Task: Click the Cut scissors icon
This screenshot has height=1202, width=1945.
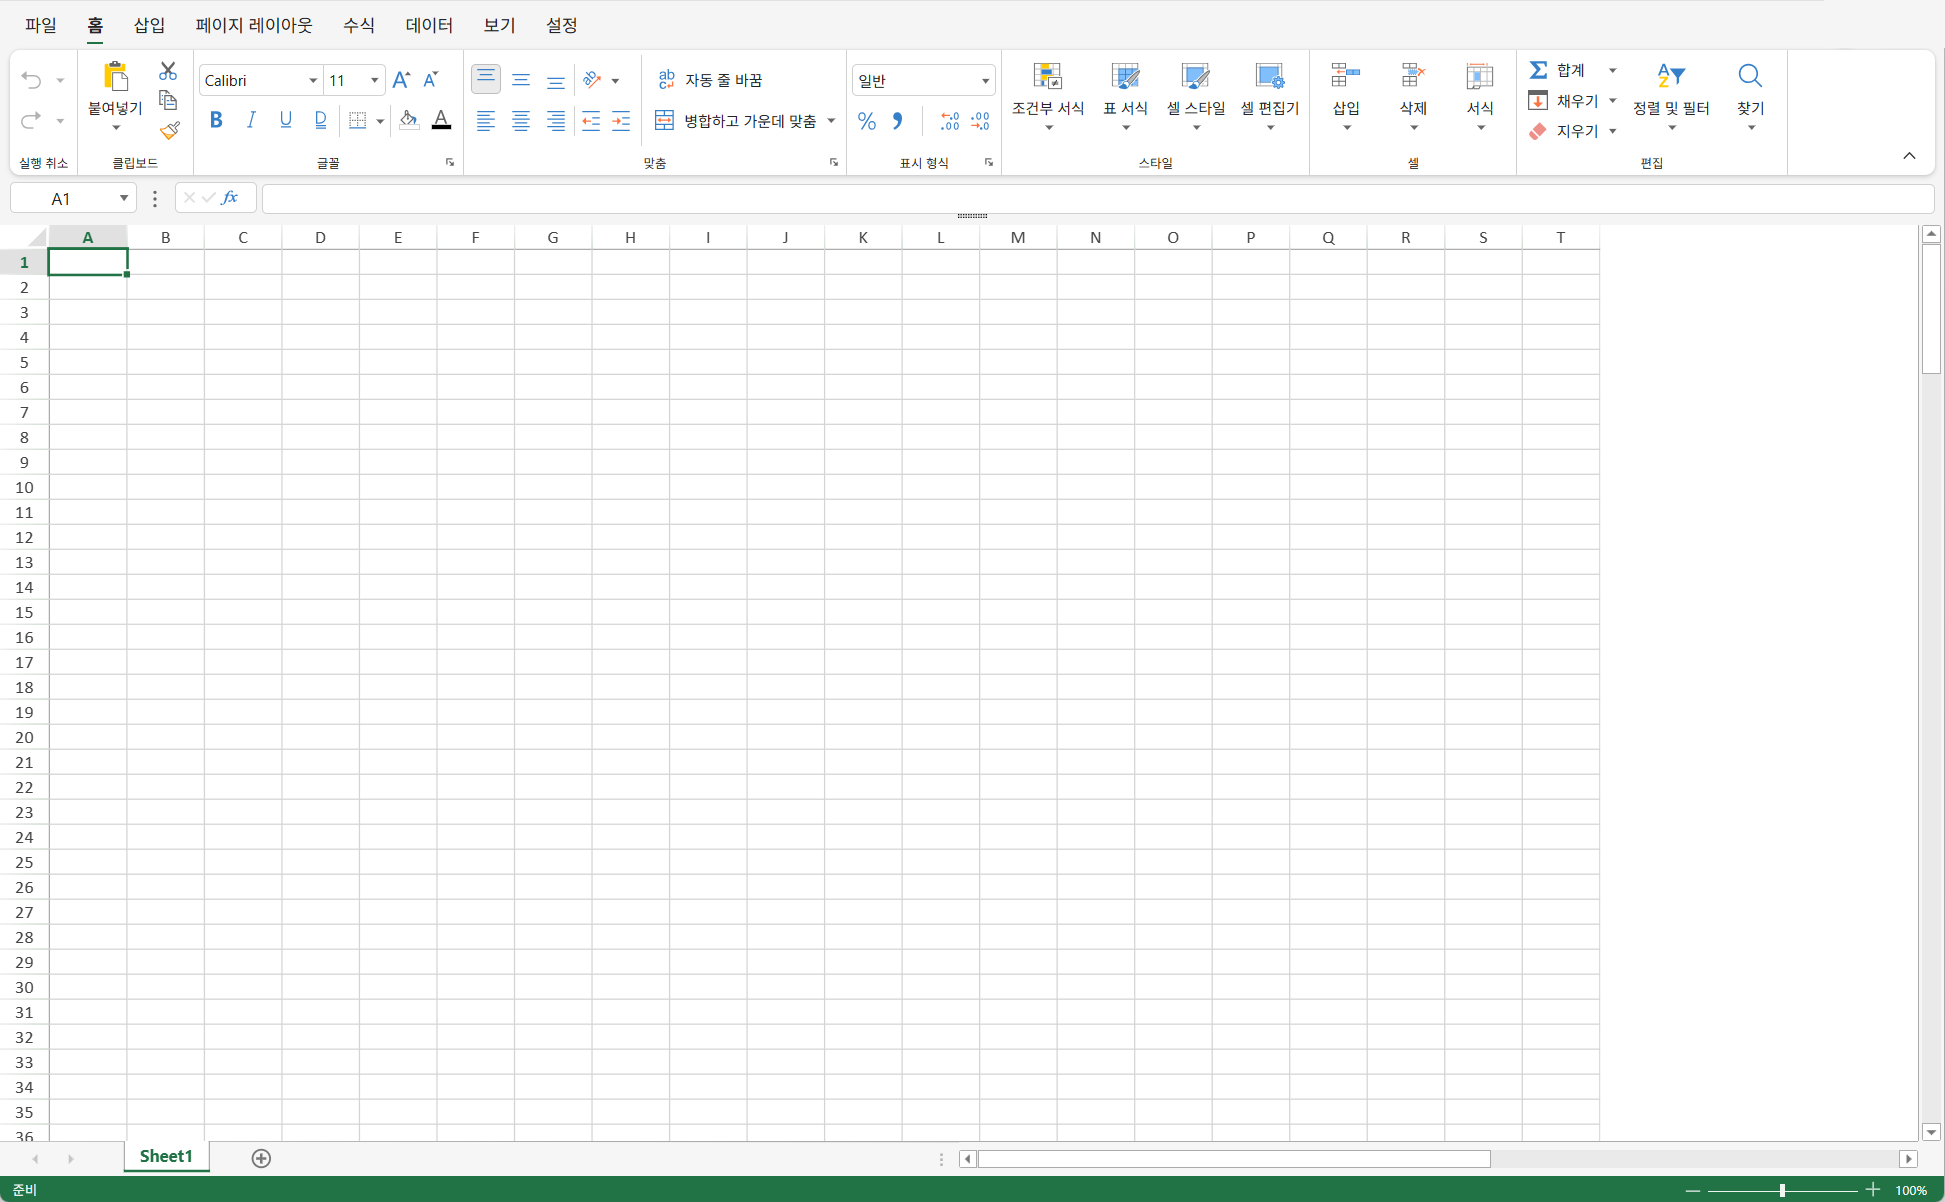Action: coord(168,71)
